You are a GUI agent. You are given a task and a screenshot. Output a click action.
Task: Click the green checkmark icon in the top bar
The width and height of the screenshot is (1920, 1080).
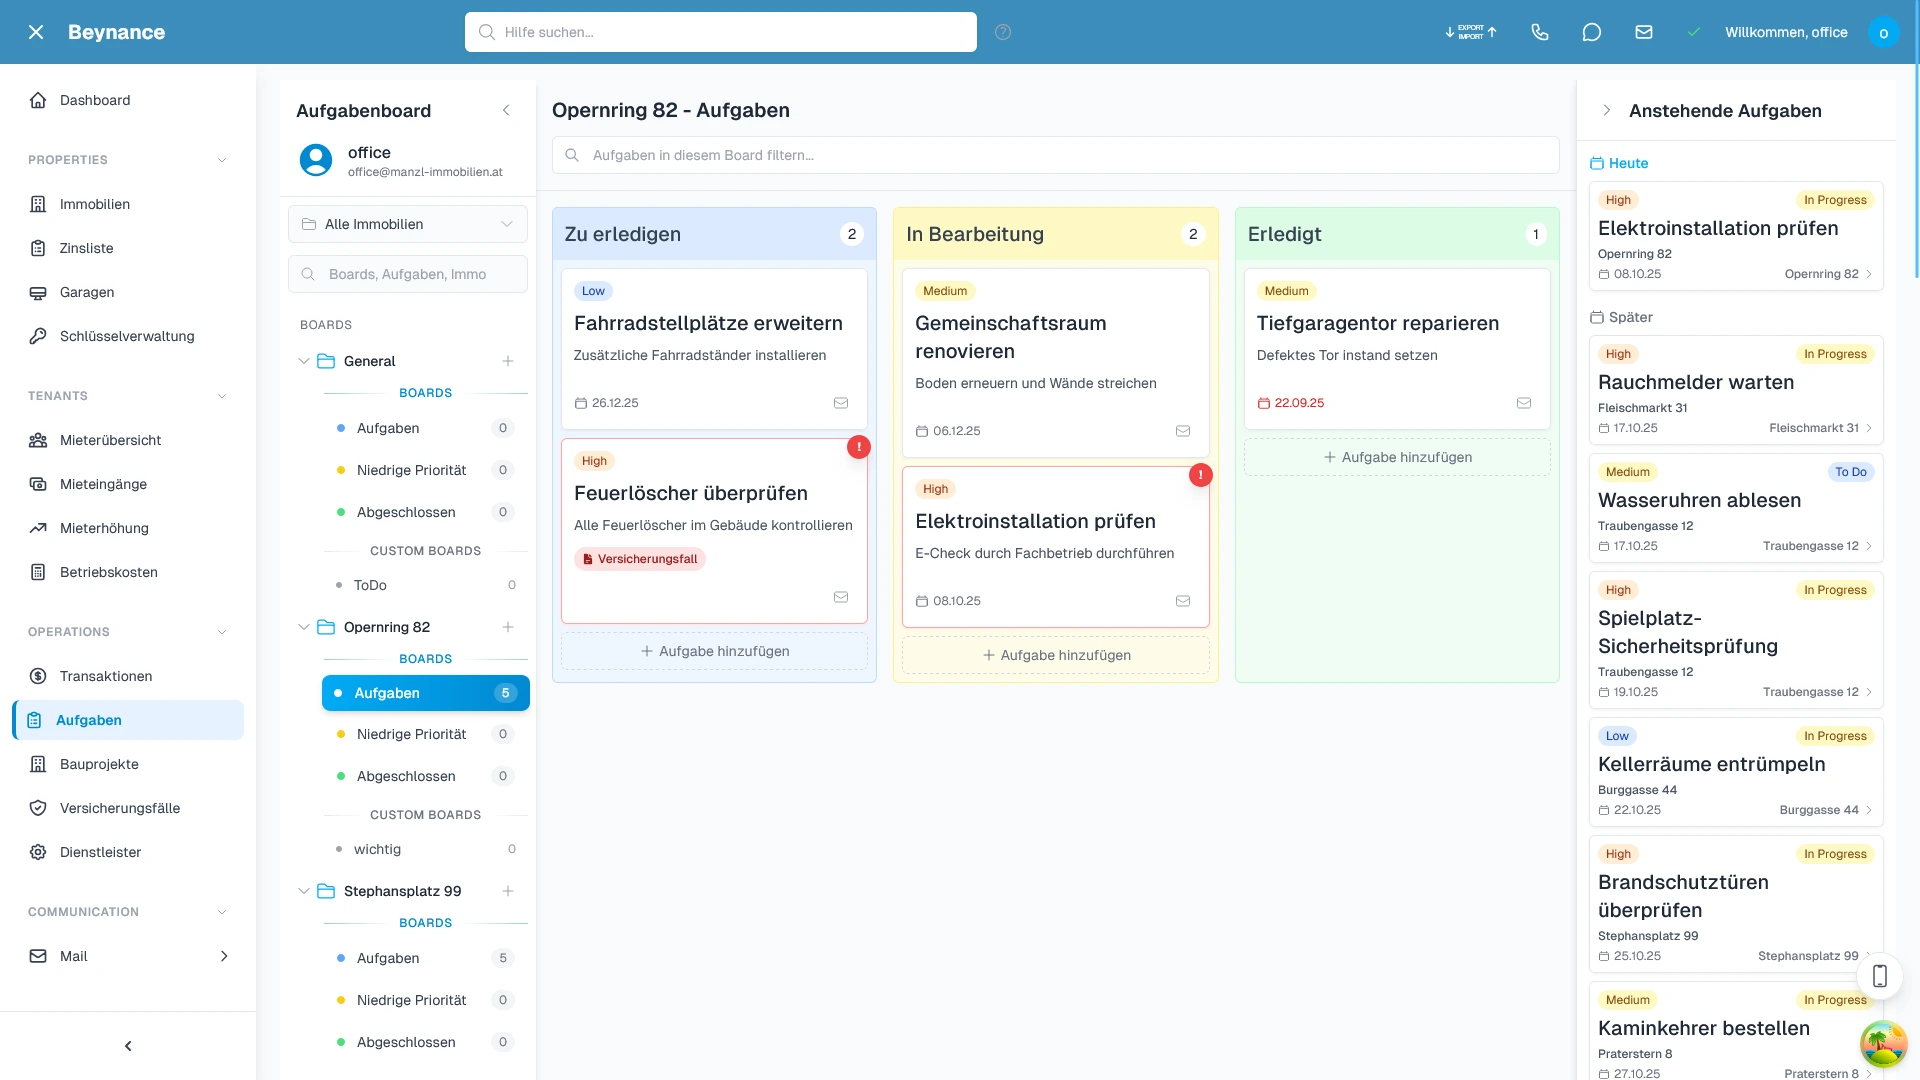pos(1694,32)
